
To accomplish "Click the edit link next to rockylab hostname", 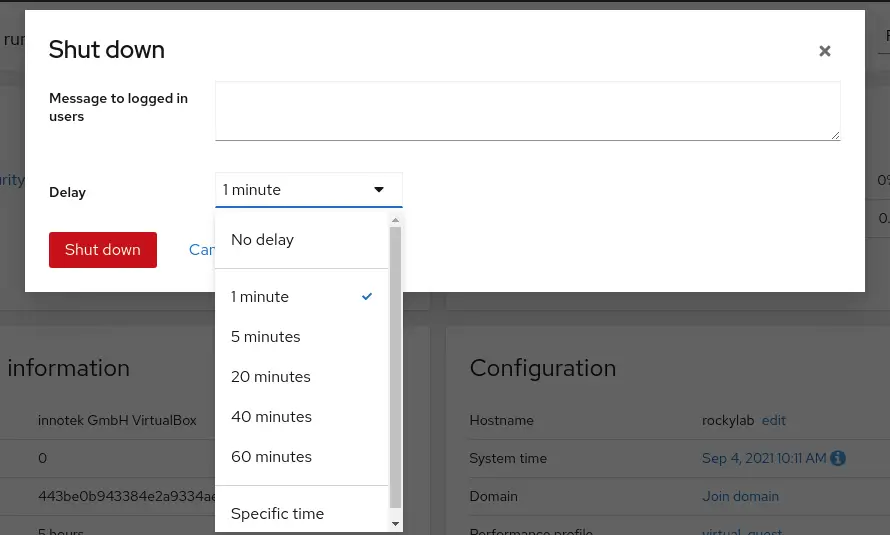I will pos(774,420).
